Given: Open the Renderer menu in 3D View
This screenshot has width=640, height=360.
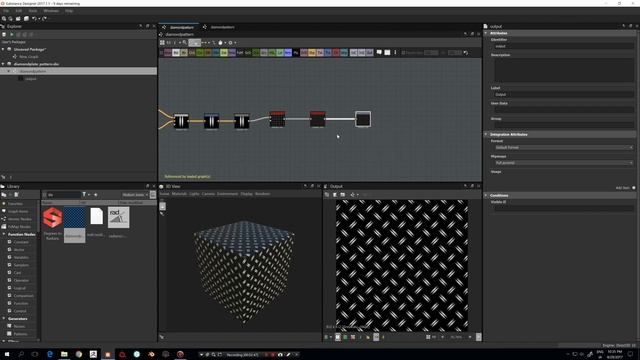Looking at the screenshot, I should coord(262,194).
